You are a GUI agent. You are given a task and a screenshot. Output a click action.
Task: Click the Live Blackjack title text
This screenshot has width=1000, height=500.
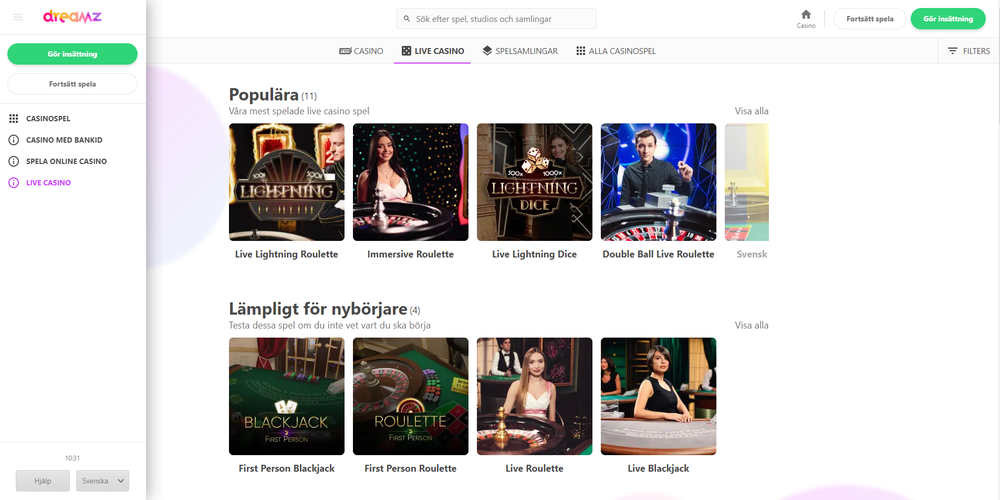[x=658, y=469]
